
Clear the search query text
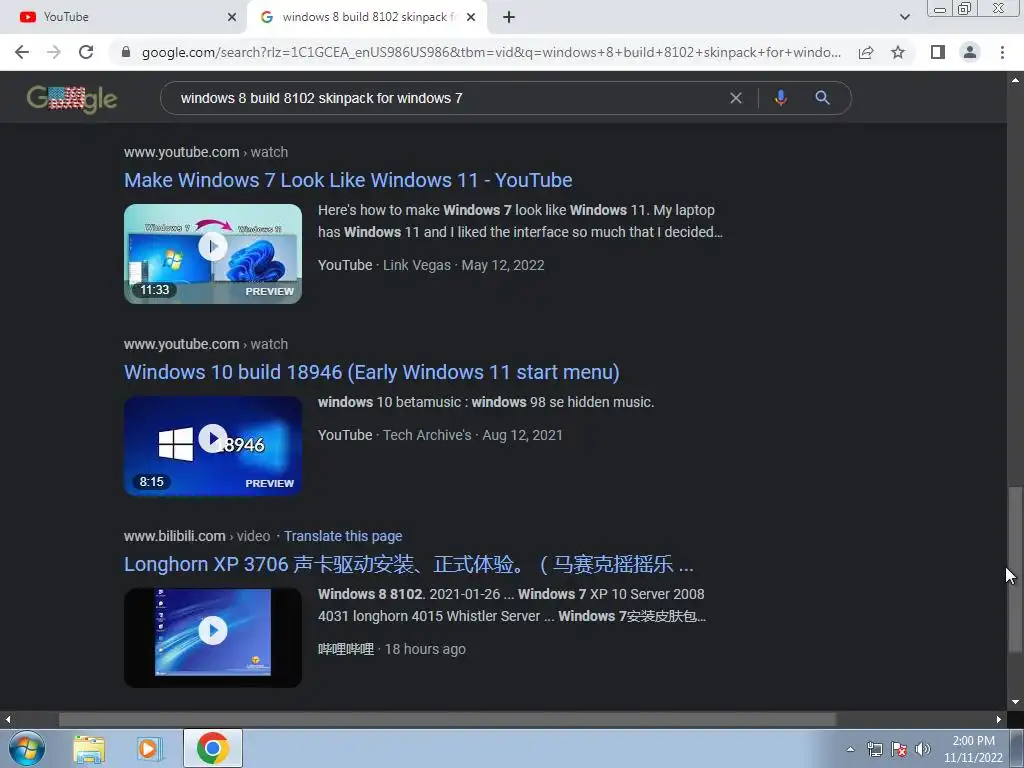click(736, 98)
